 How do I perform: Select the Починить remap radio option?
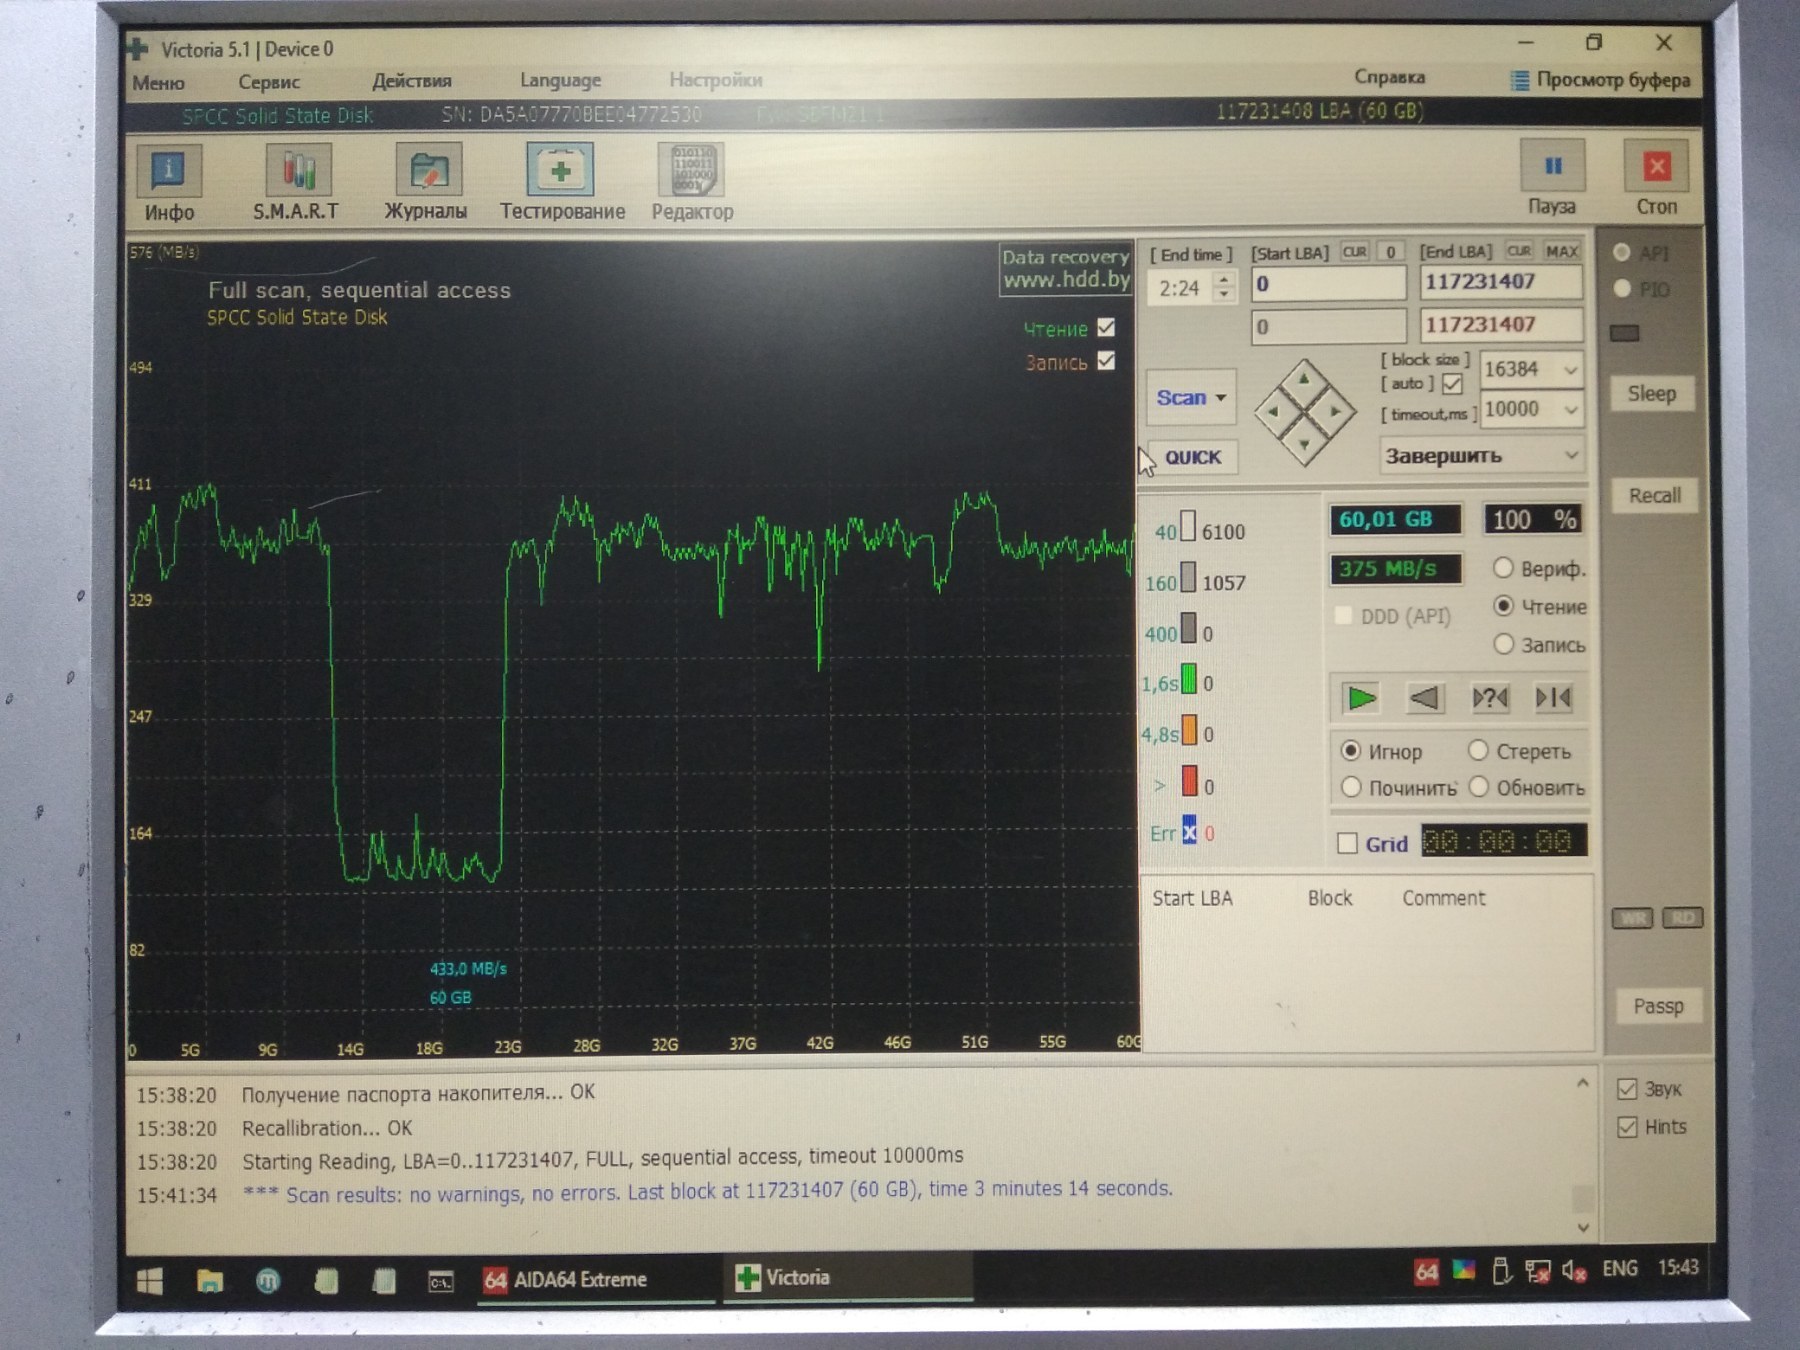[1351, 788]
